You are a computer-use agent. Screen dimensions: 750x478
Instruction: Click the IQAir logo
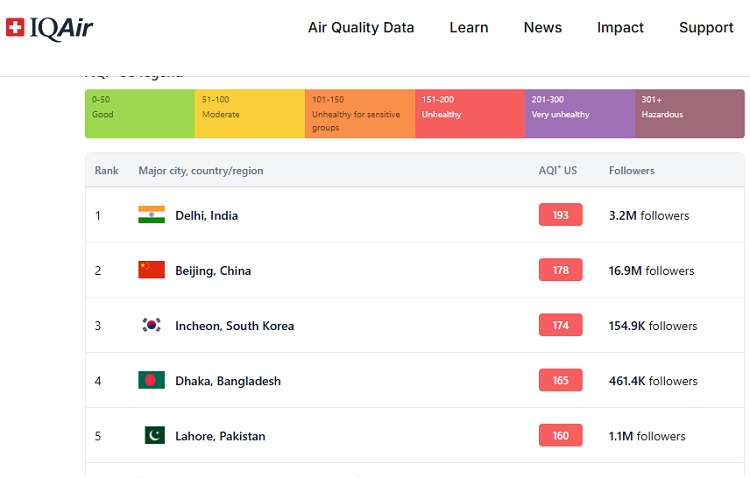pos(49,28)
